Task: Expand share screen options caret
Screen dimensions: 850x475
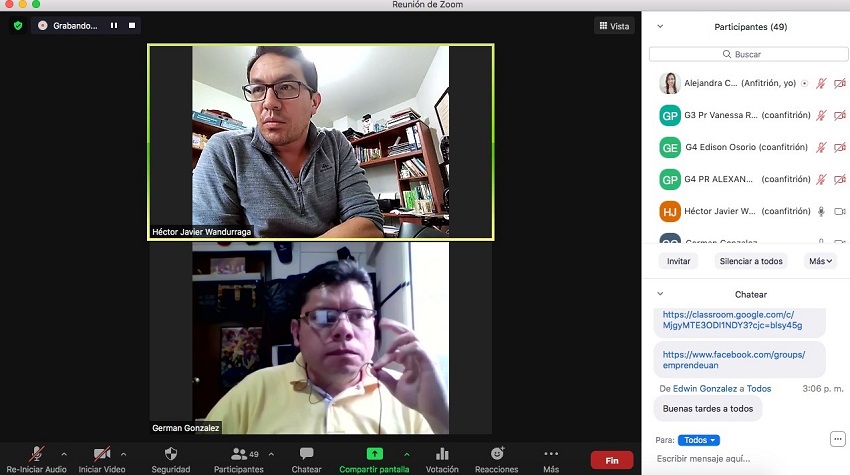Action: [407, 454]
